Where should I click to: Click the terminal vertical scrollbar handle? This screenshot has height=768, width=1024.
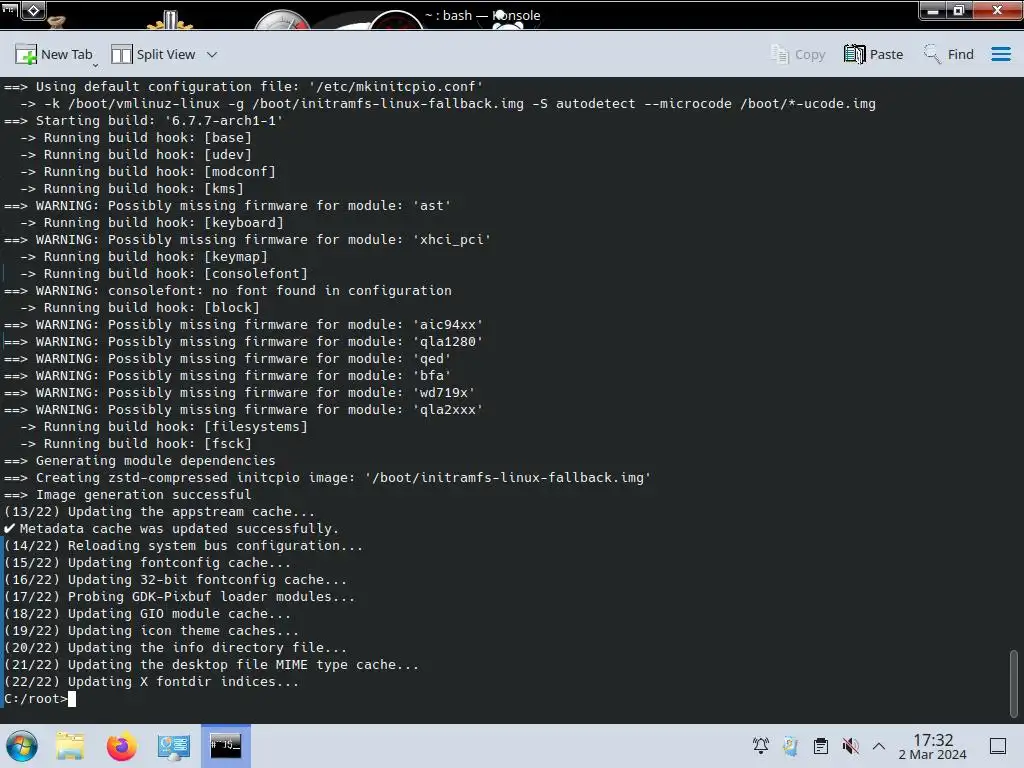1014,683
